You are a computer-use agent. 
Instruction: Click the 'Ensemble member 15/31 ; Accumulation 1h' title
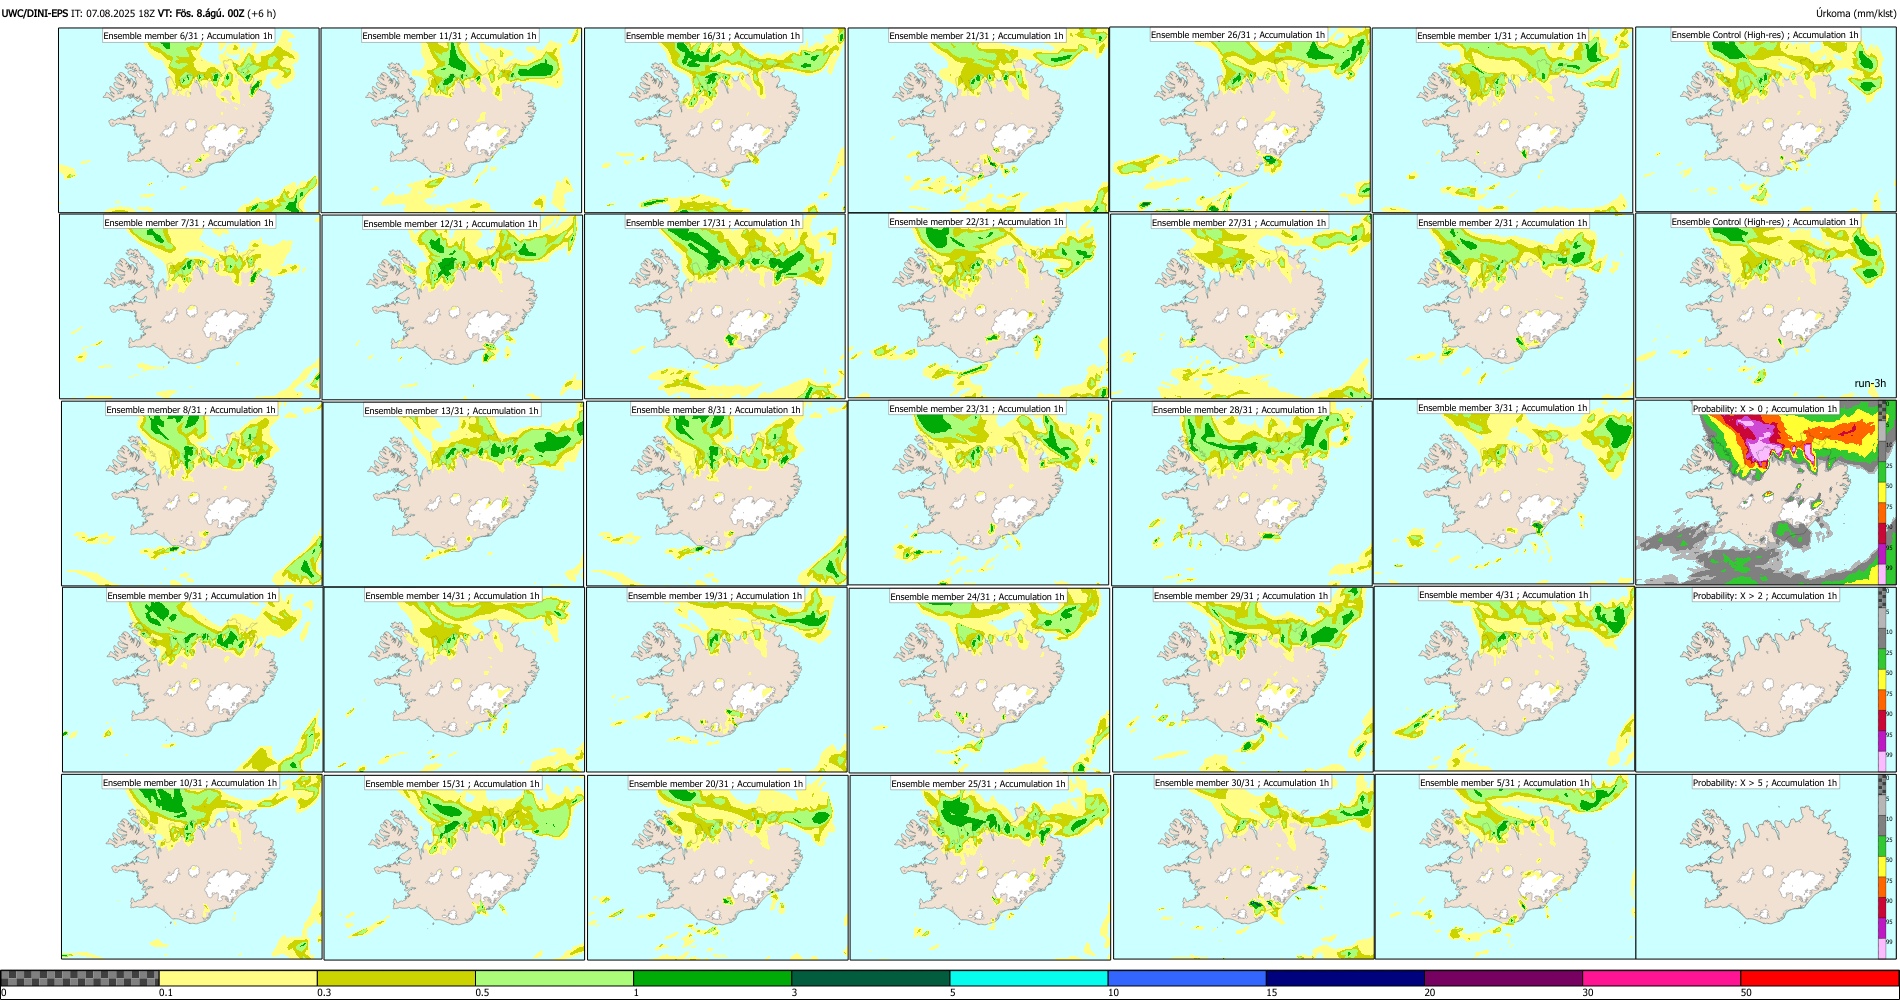pyautogui.click(x=452, y=784)
